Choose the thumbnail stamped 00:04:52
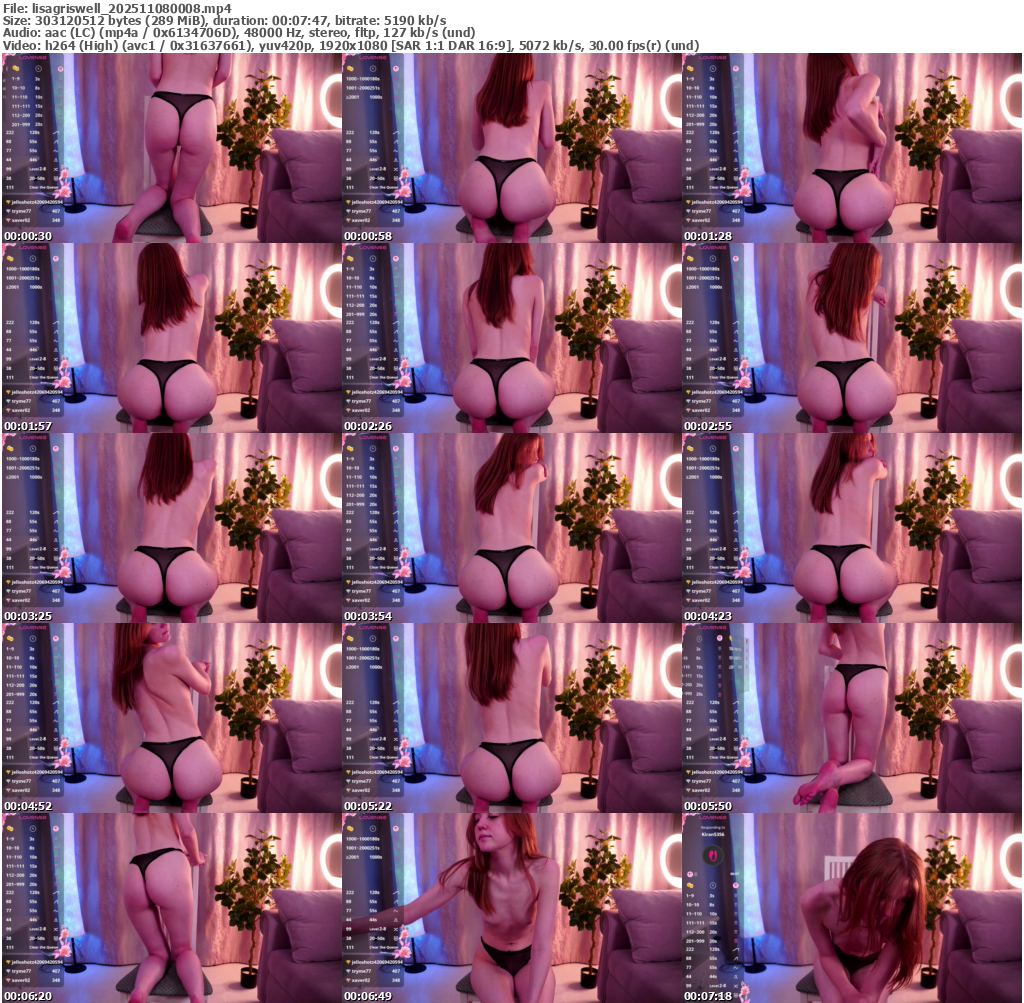This screenshot has width=1024, height=1003. coord(172,718)
